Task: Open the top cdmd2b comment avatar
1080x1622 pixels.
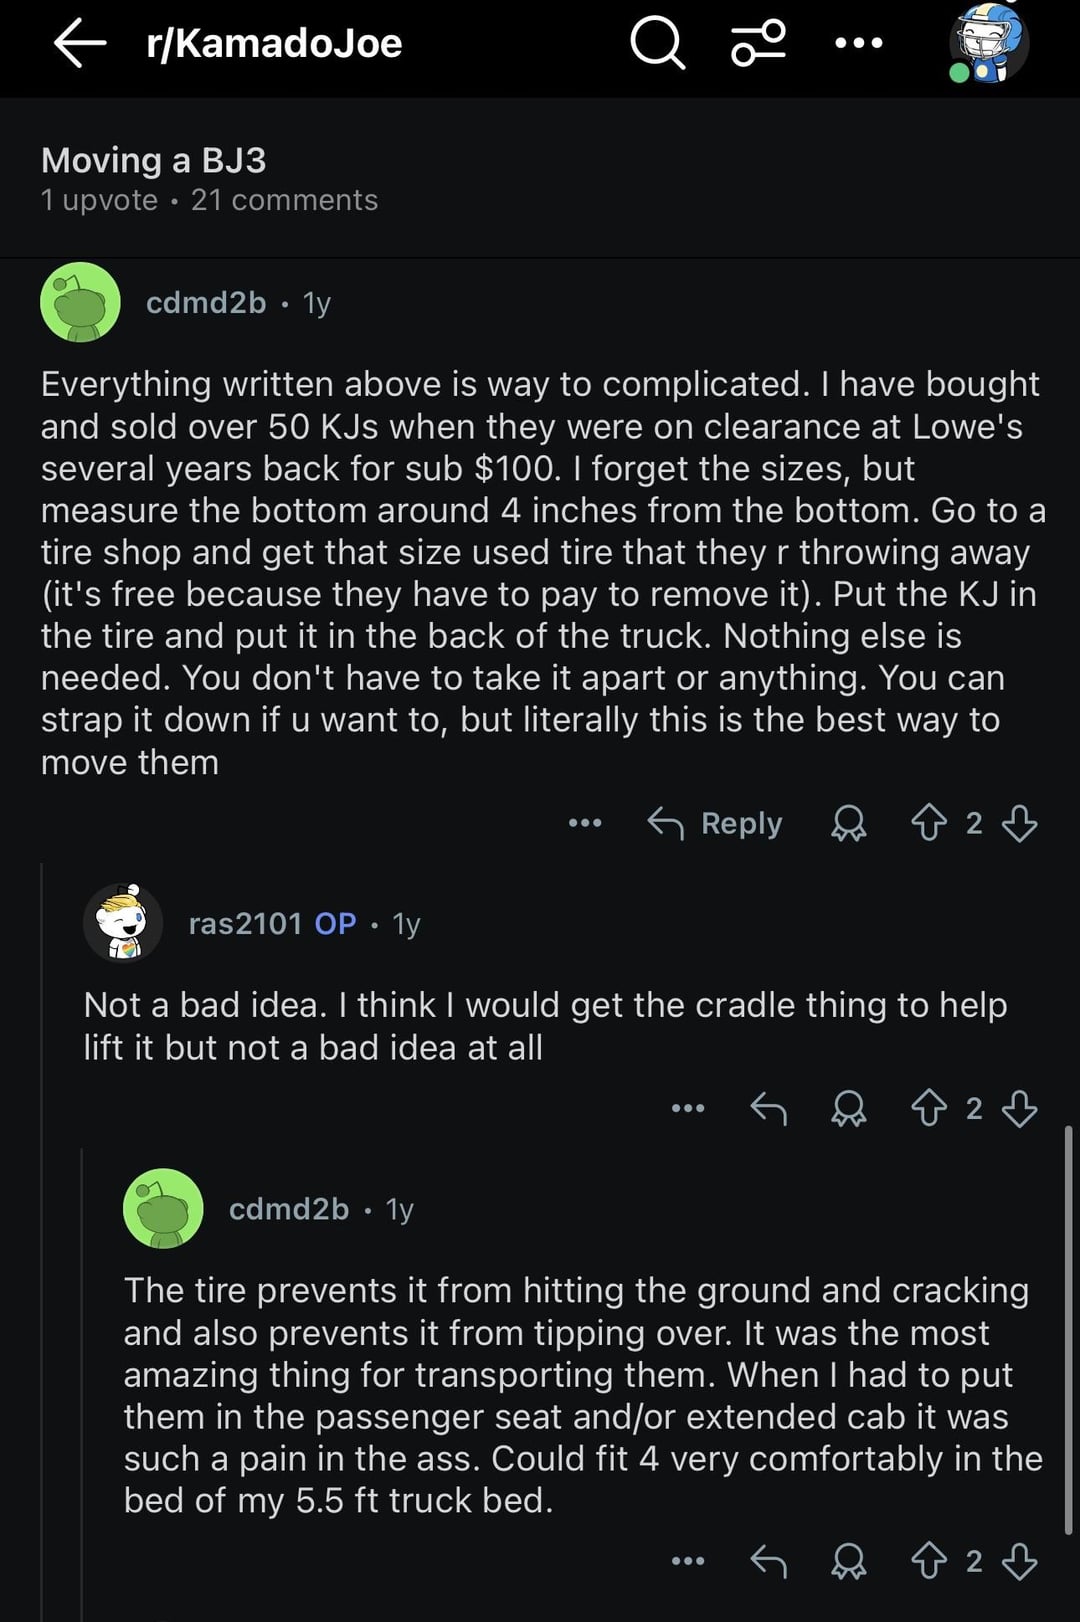Action: pos(80,302)
